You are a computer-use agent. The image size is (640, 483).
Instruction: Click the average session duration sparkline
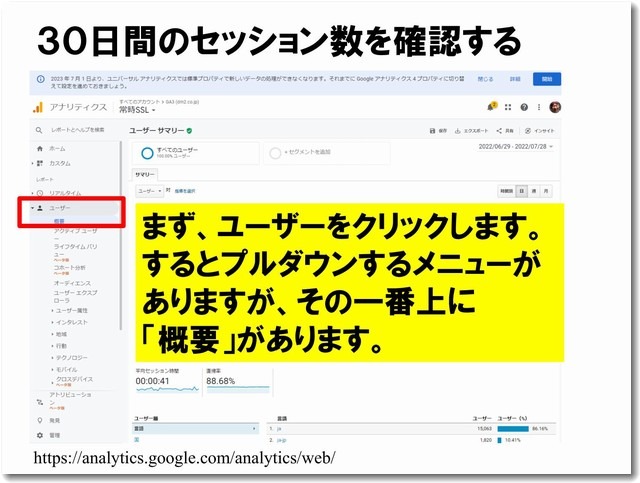point(167,389)
